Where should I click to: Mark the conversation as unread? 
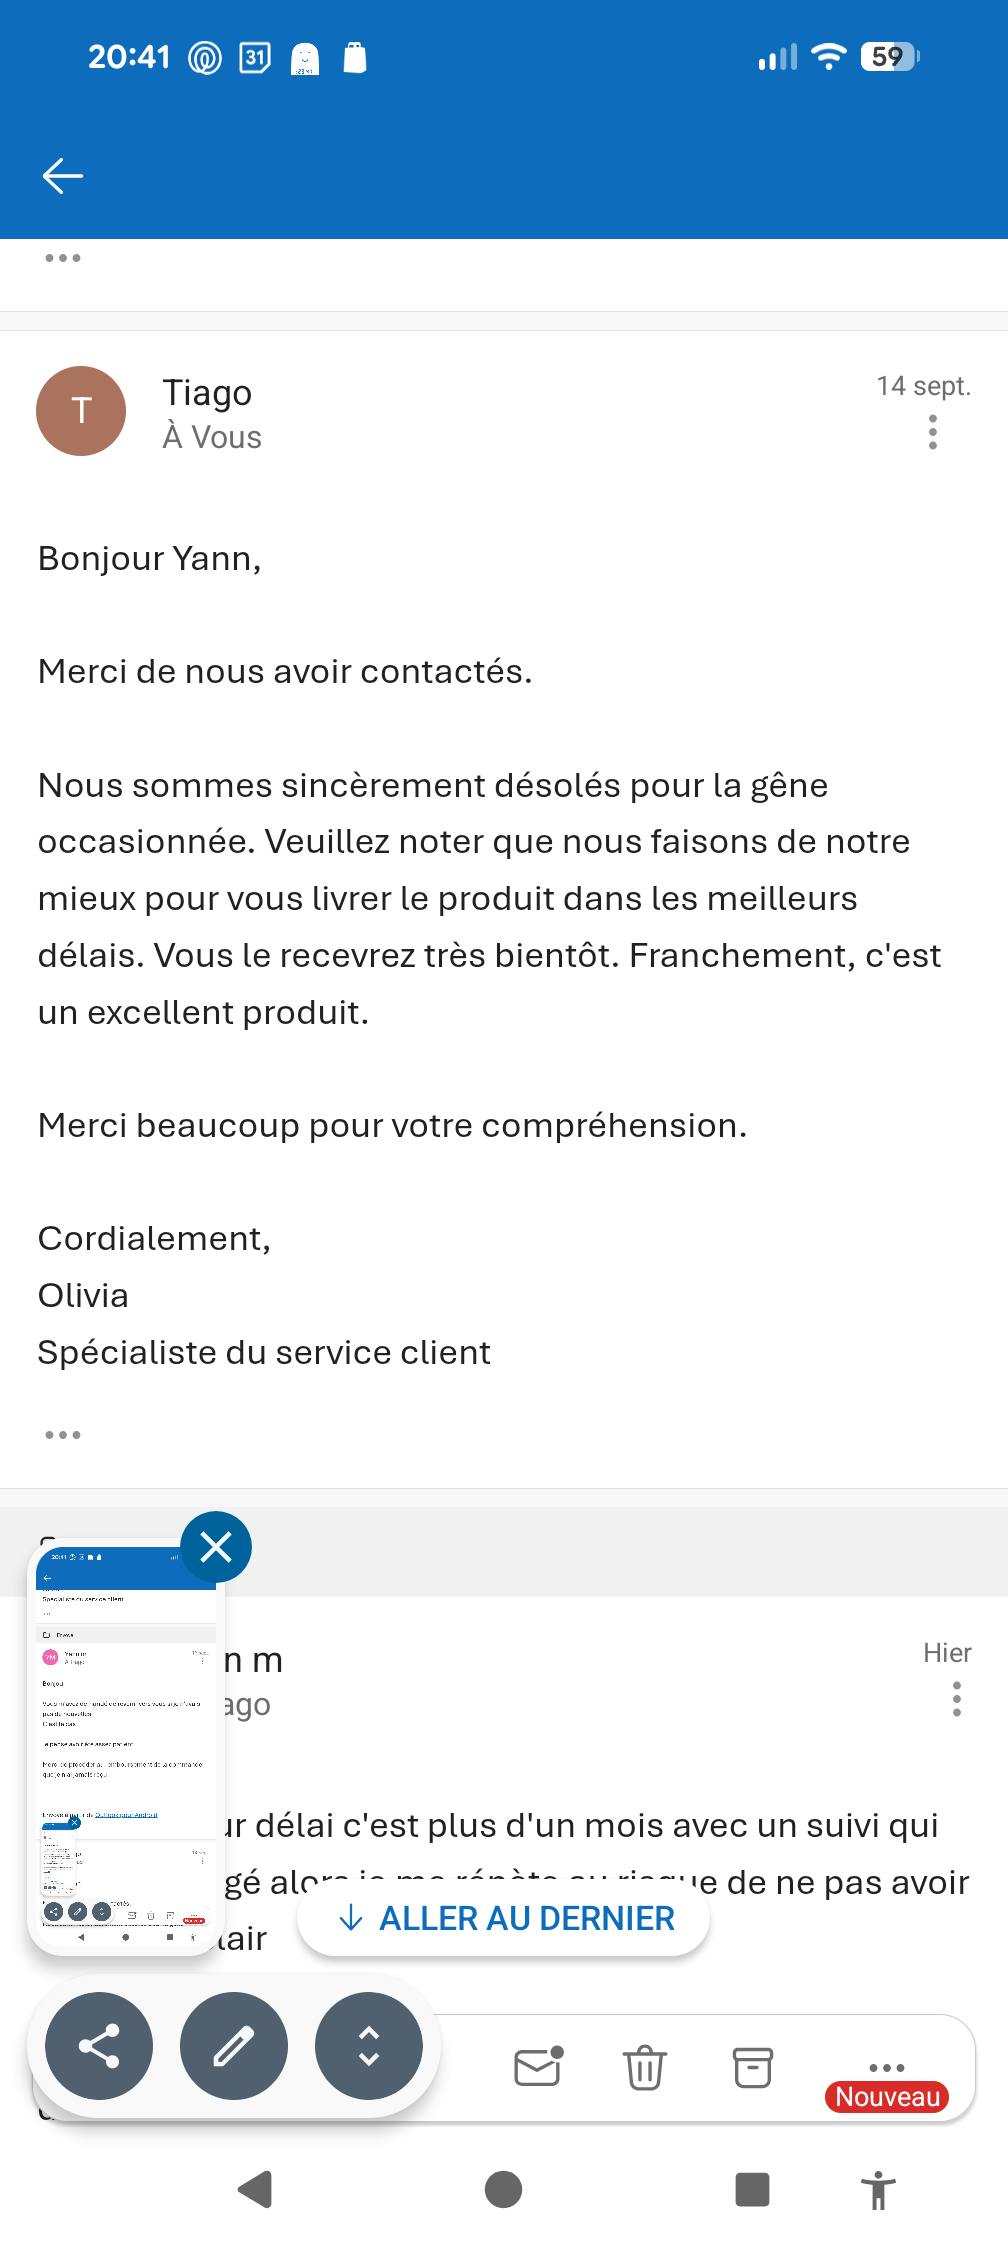pyautogui.click(x=538, y=2066)
